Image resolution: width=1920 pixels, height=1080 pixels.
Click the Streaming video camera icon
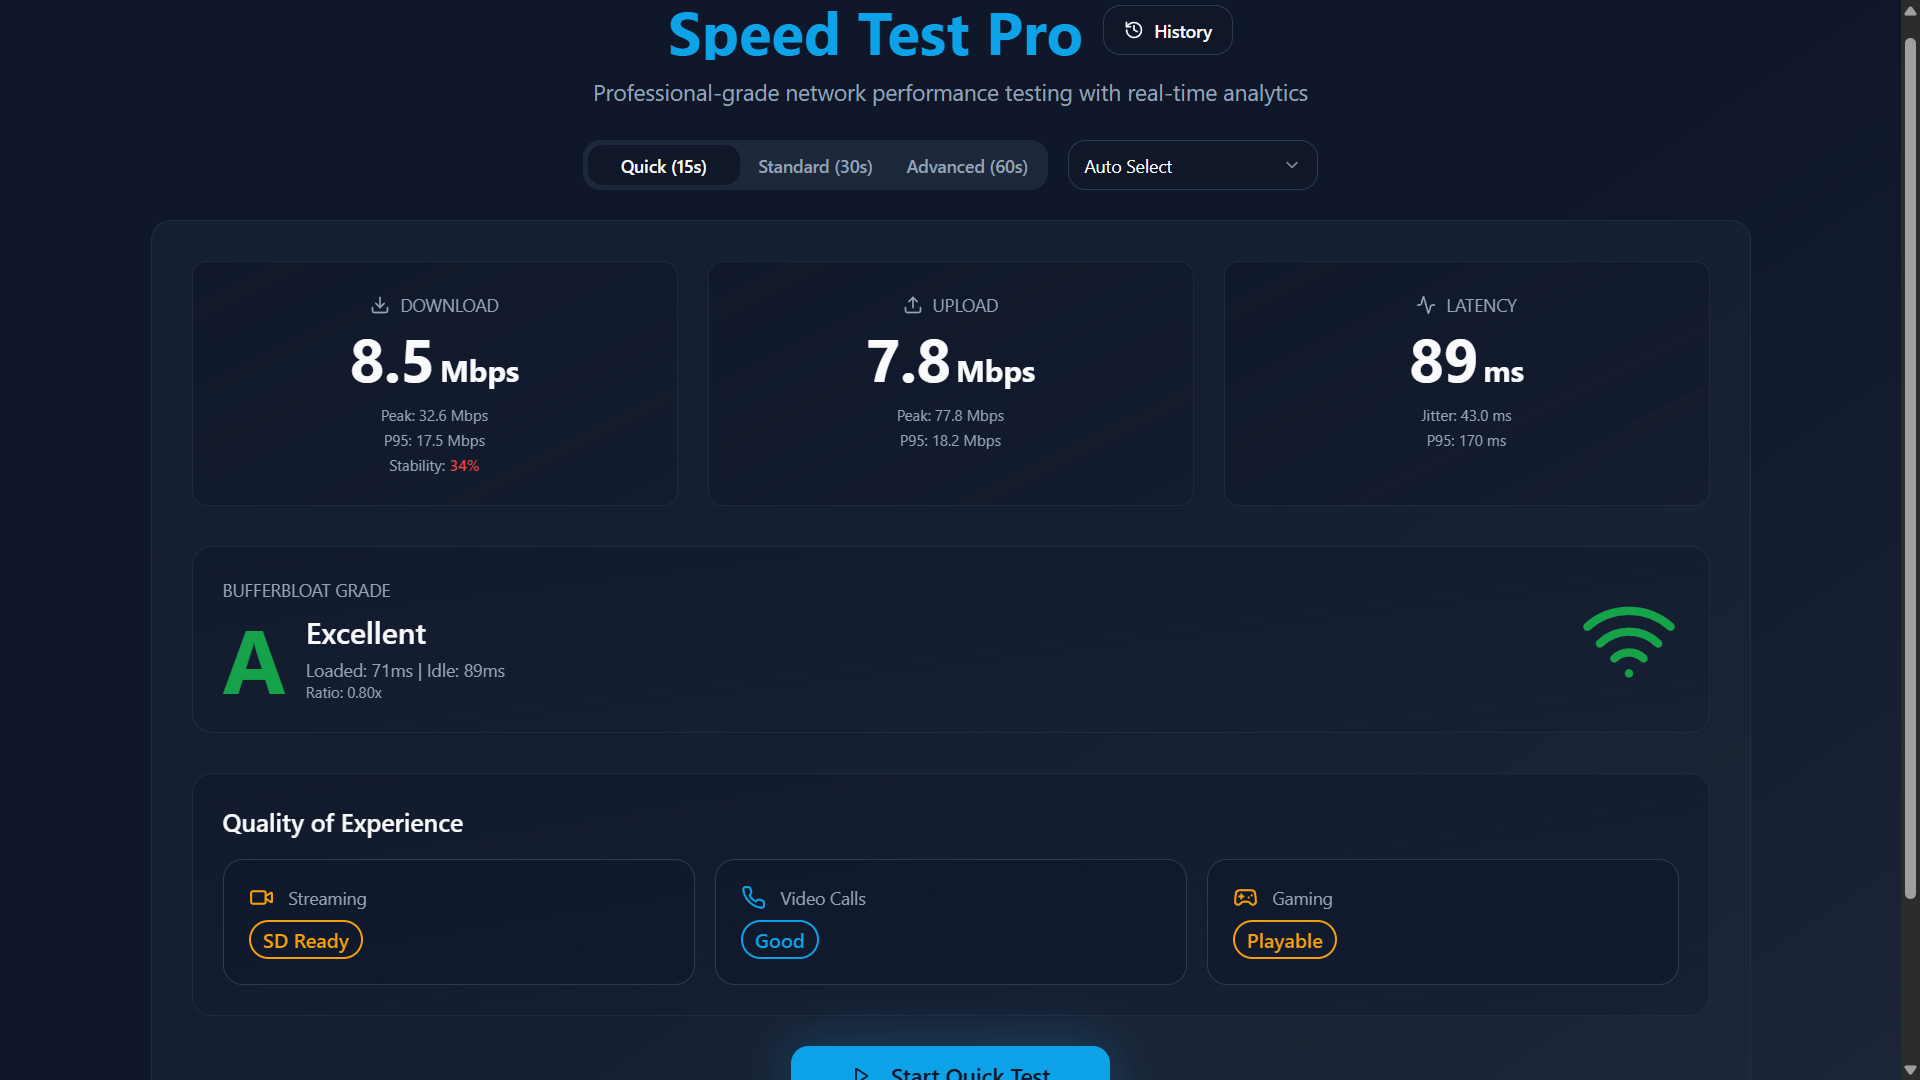(x=261, y=898)
